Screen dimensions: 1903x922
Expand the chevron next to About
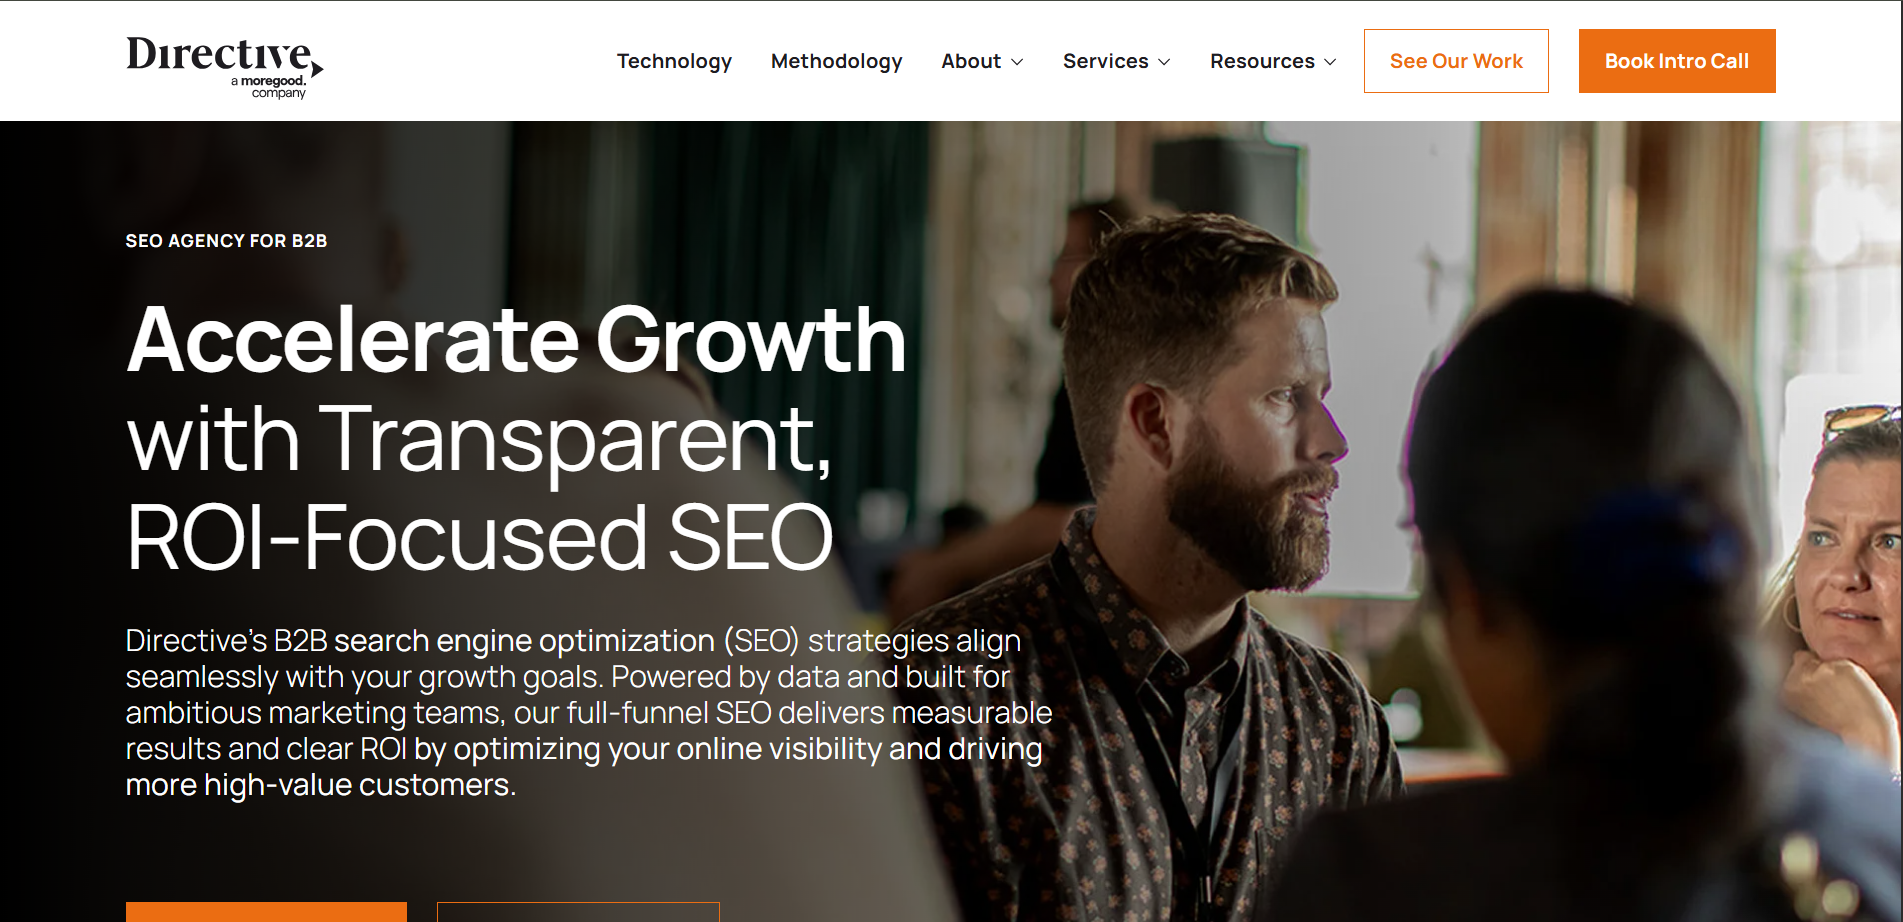point(1017,62)
